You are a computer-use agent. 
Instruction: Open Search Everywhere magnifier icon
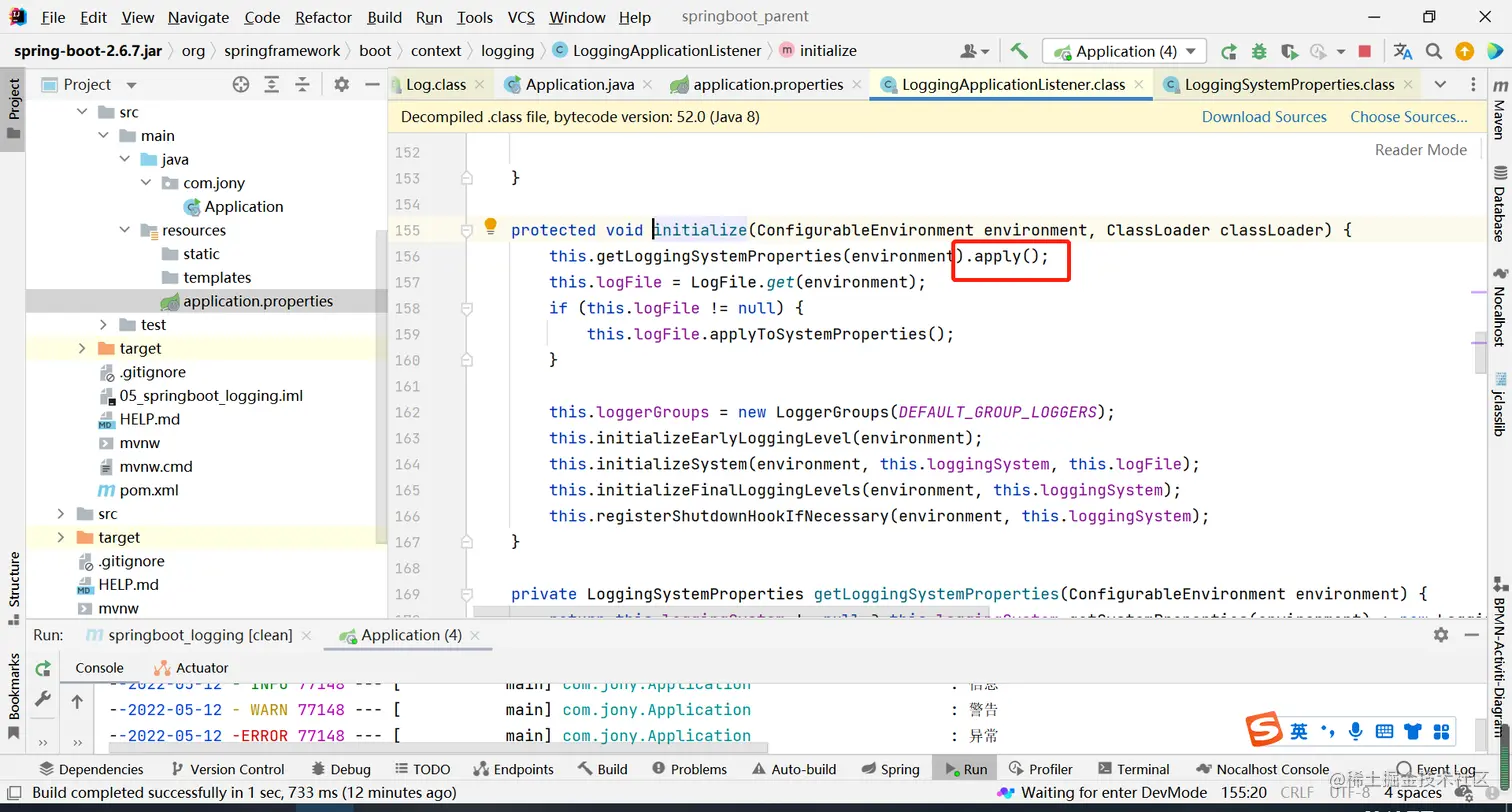1434,51
